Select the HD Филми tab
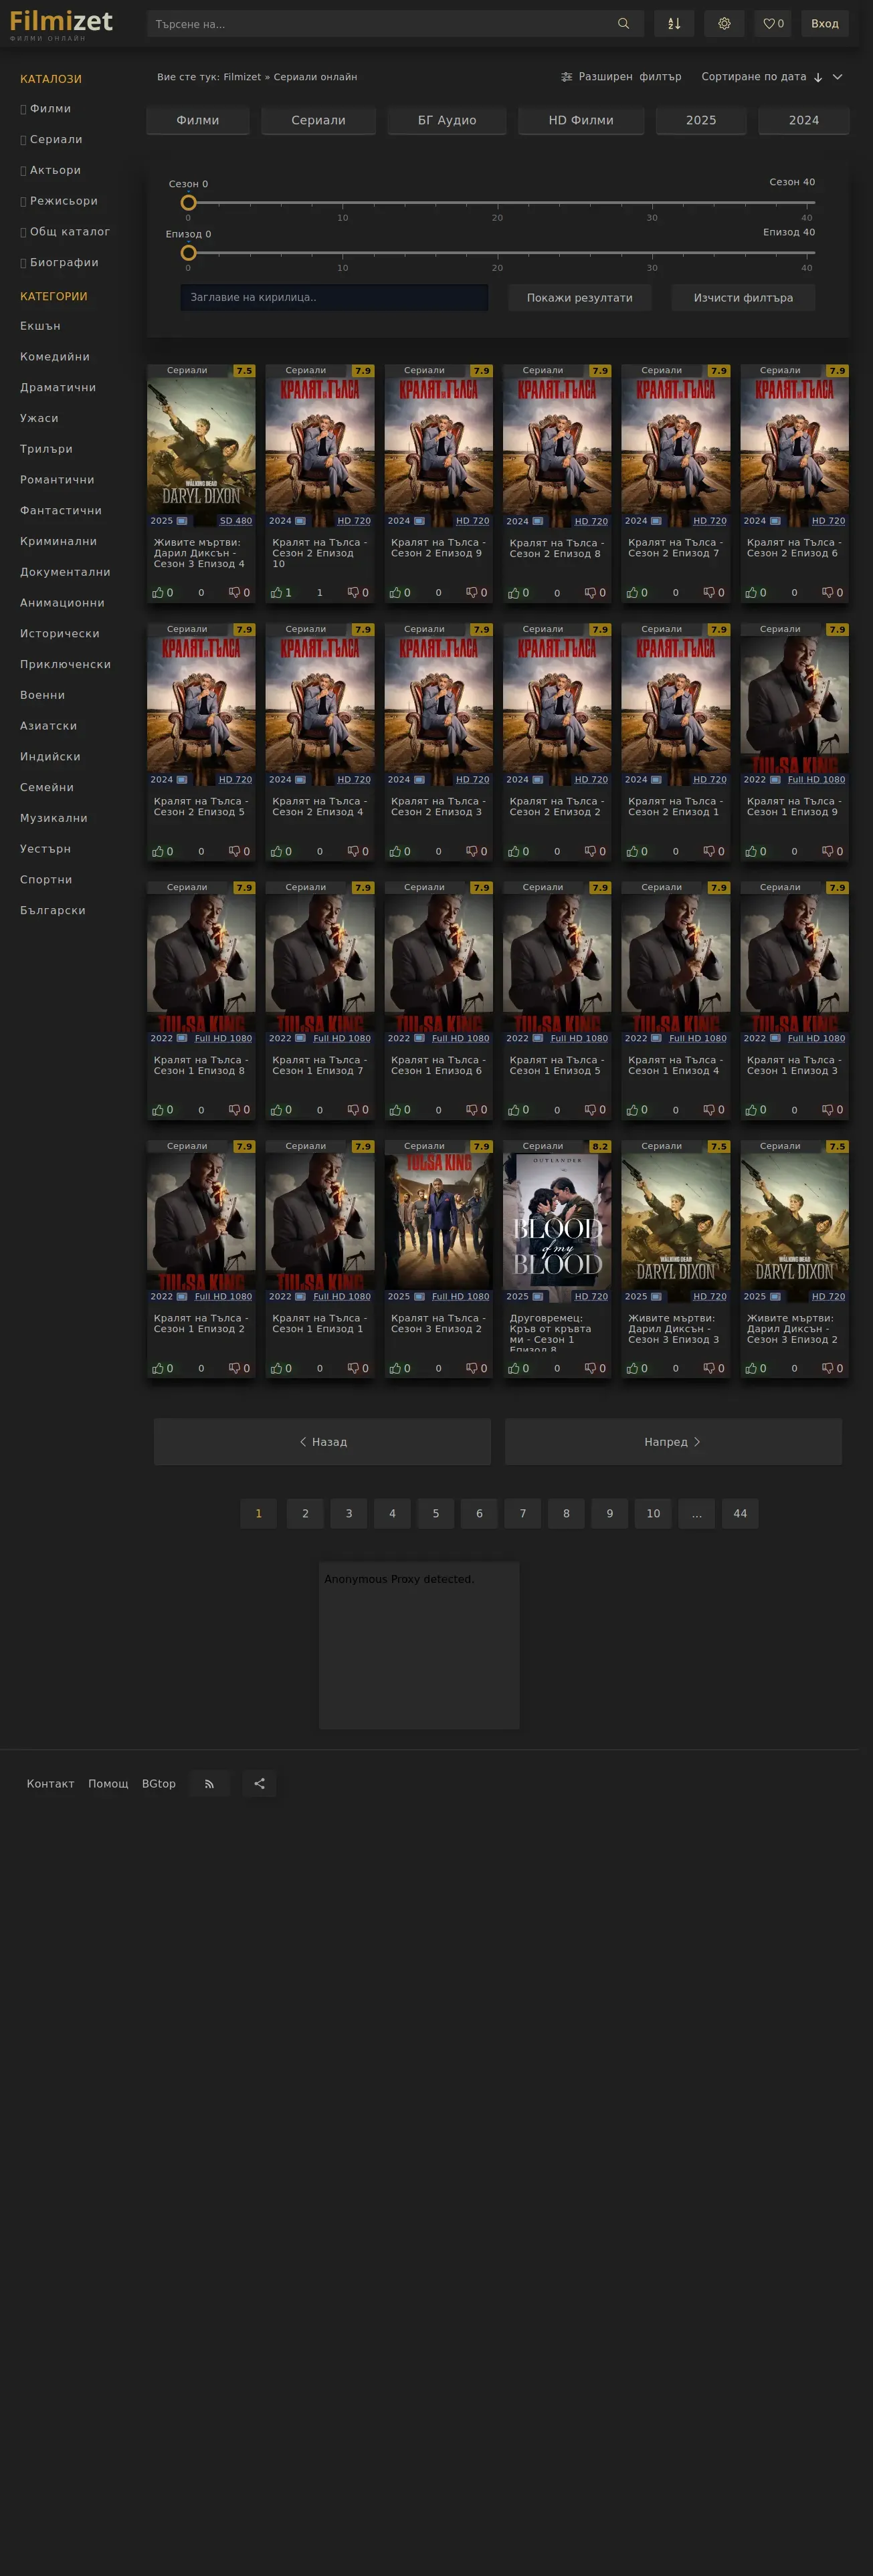The image size is (873, 2576). coord(581,120)
